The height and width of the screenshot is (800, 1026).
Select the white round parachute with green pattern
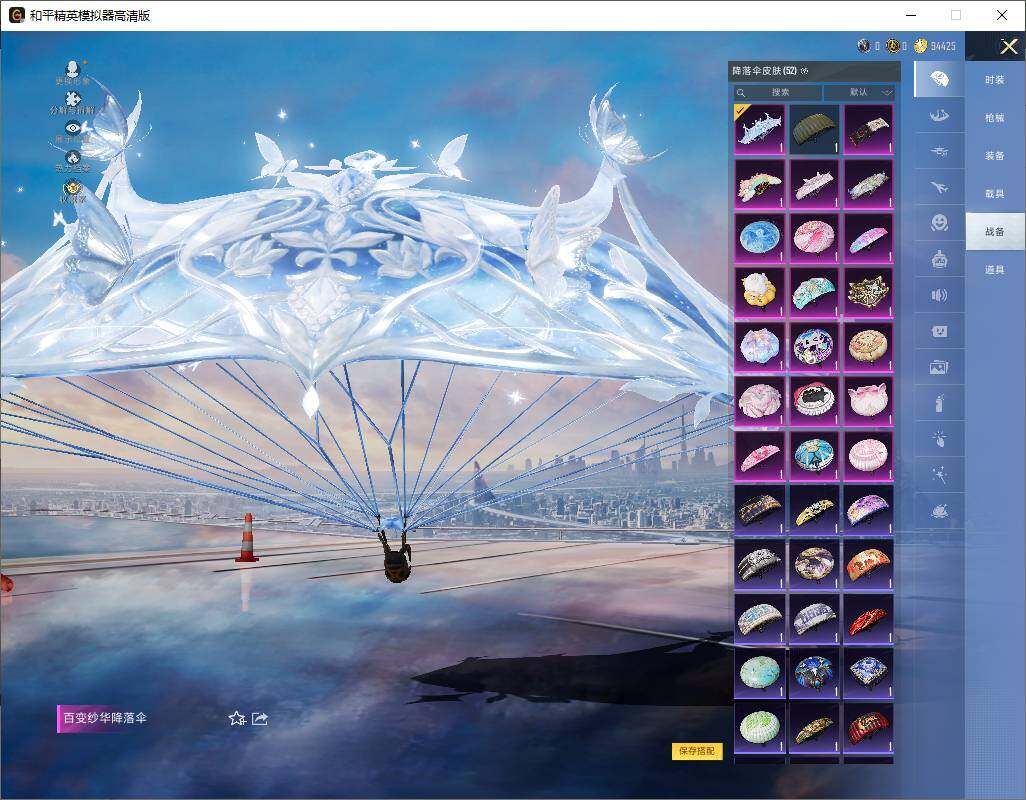click(x=760, y=727)
